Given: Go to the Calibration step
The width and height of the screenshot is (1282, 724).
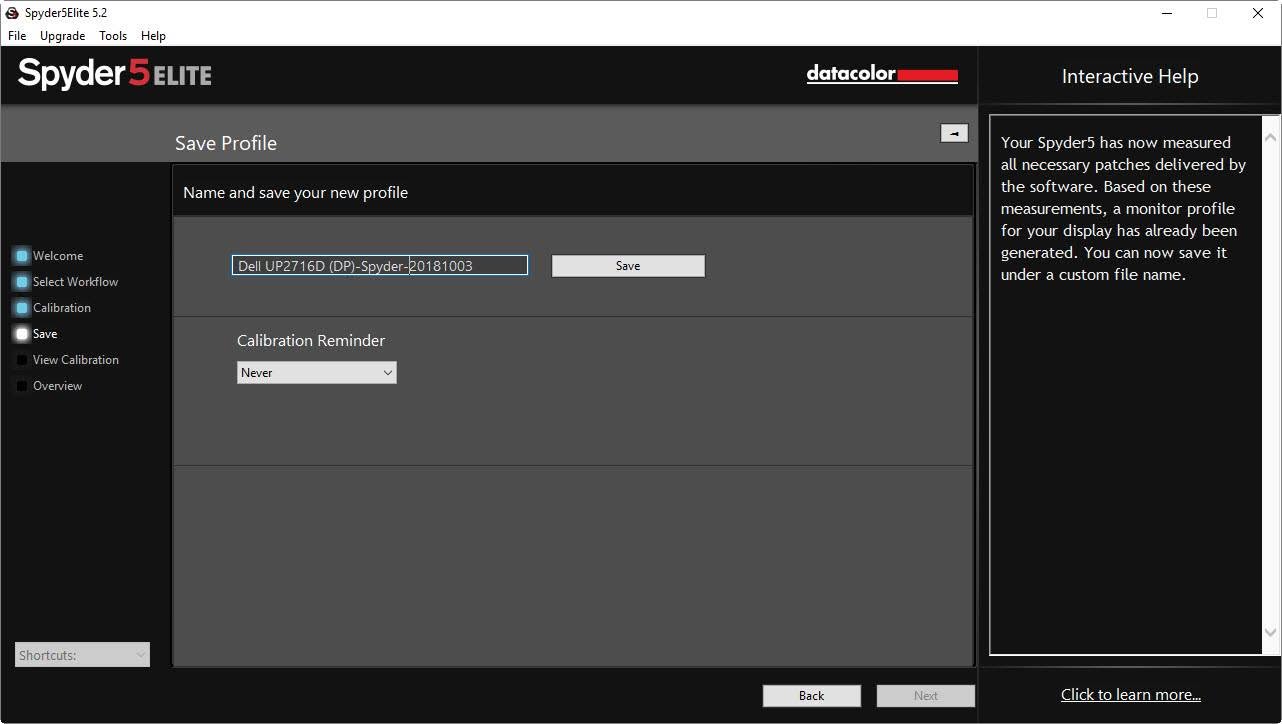Looking at the screenshot, I should 62,308.
